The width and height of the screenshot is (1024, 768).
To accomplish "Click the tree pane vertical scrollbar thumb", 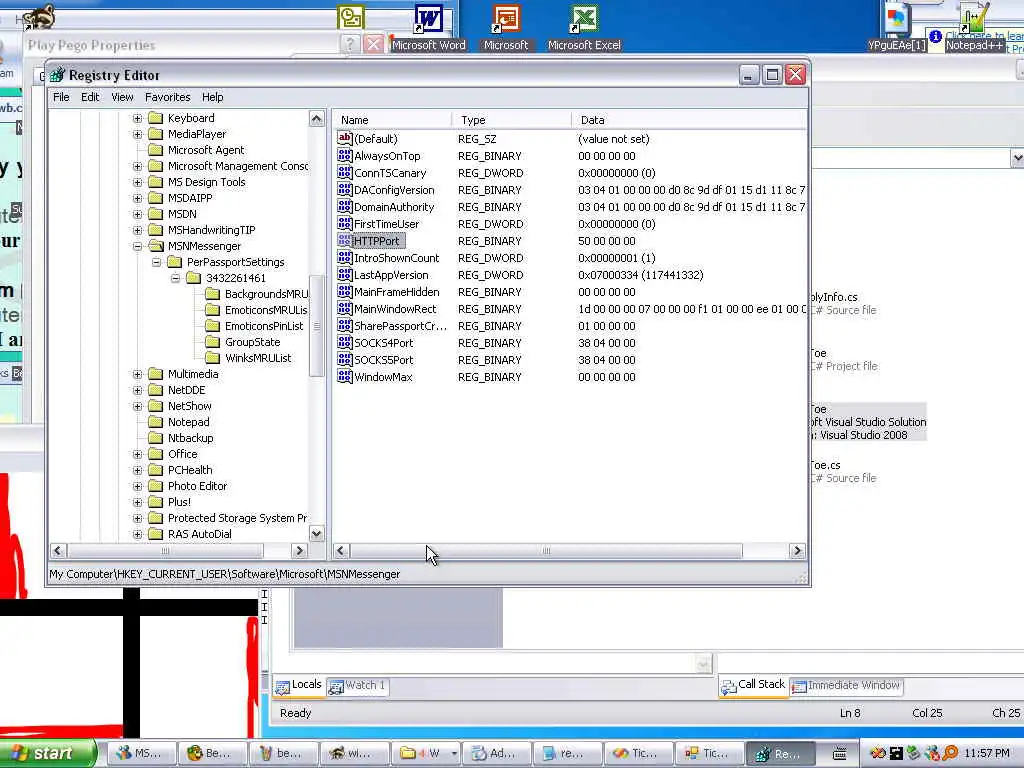I will pyautogui.click(x=316, y=326).
